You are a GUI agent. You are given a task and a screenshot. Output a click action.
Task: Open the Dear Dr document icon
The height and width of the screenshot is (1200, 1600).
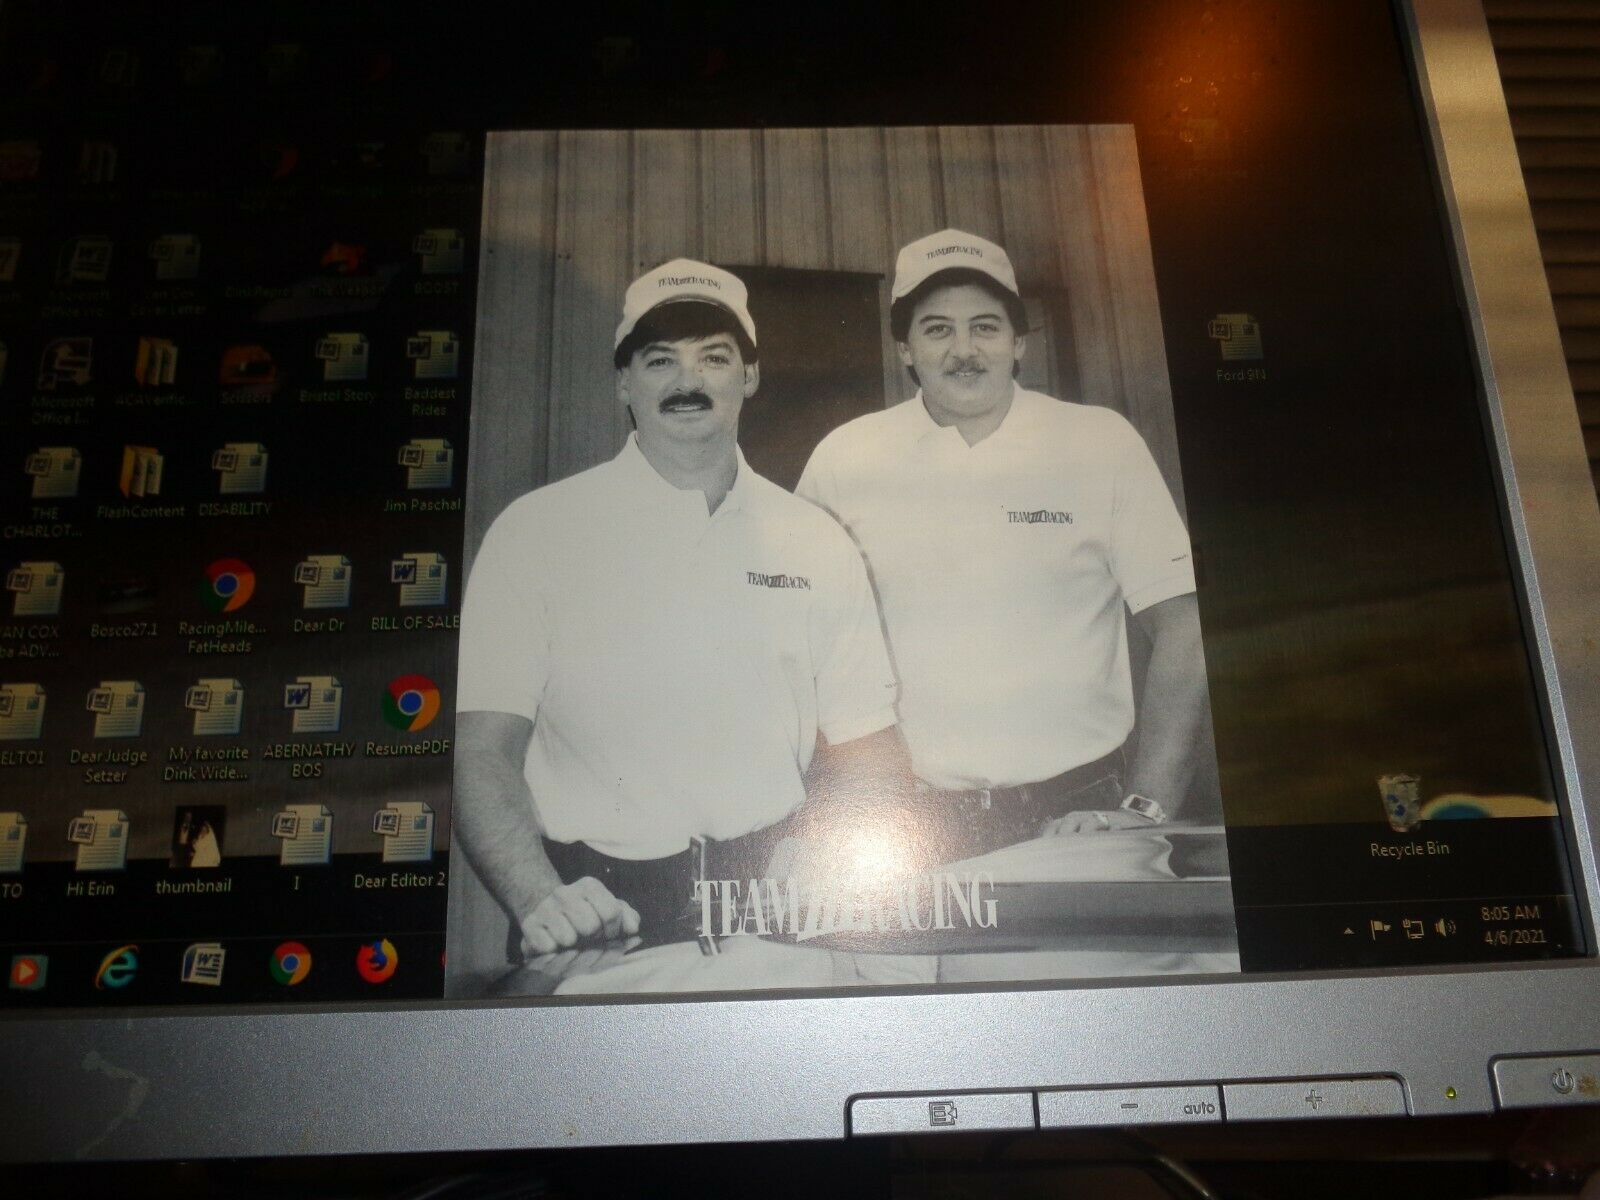[321, 595]
